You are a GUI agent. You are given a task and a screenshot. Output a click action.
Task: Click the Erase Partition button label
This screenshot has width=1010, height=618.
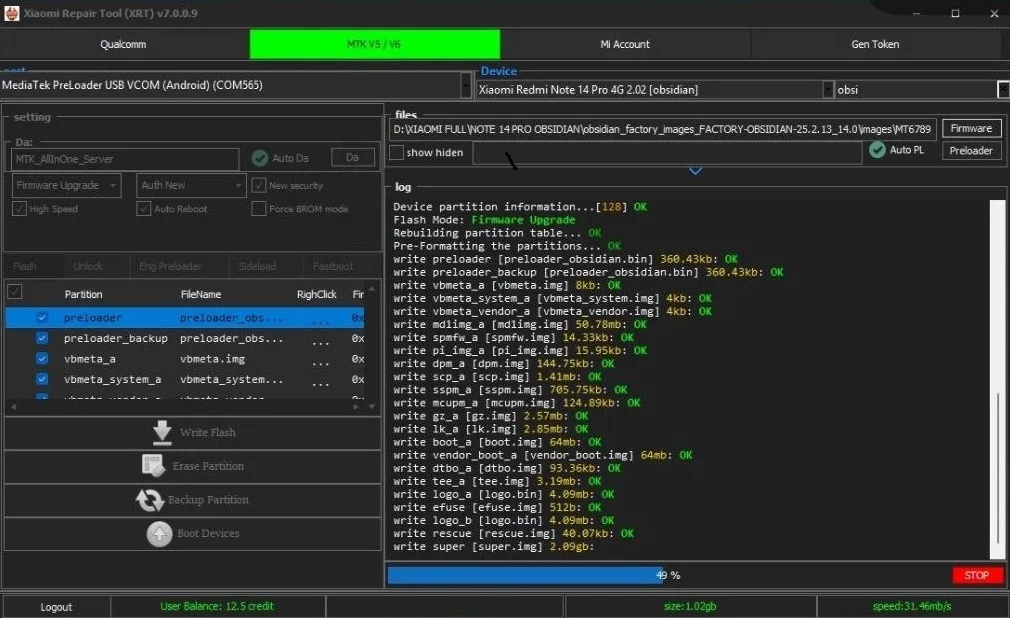coord(208,466)
